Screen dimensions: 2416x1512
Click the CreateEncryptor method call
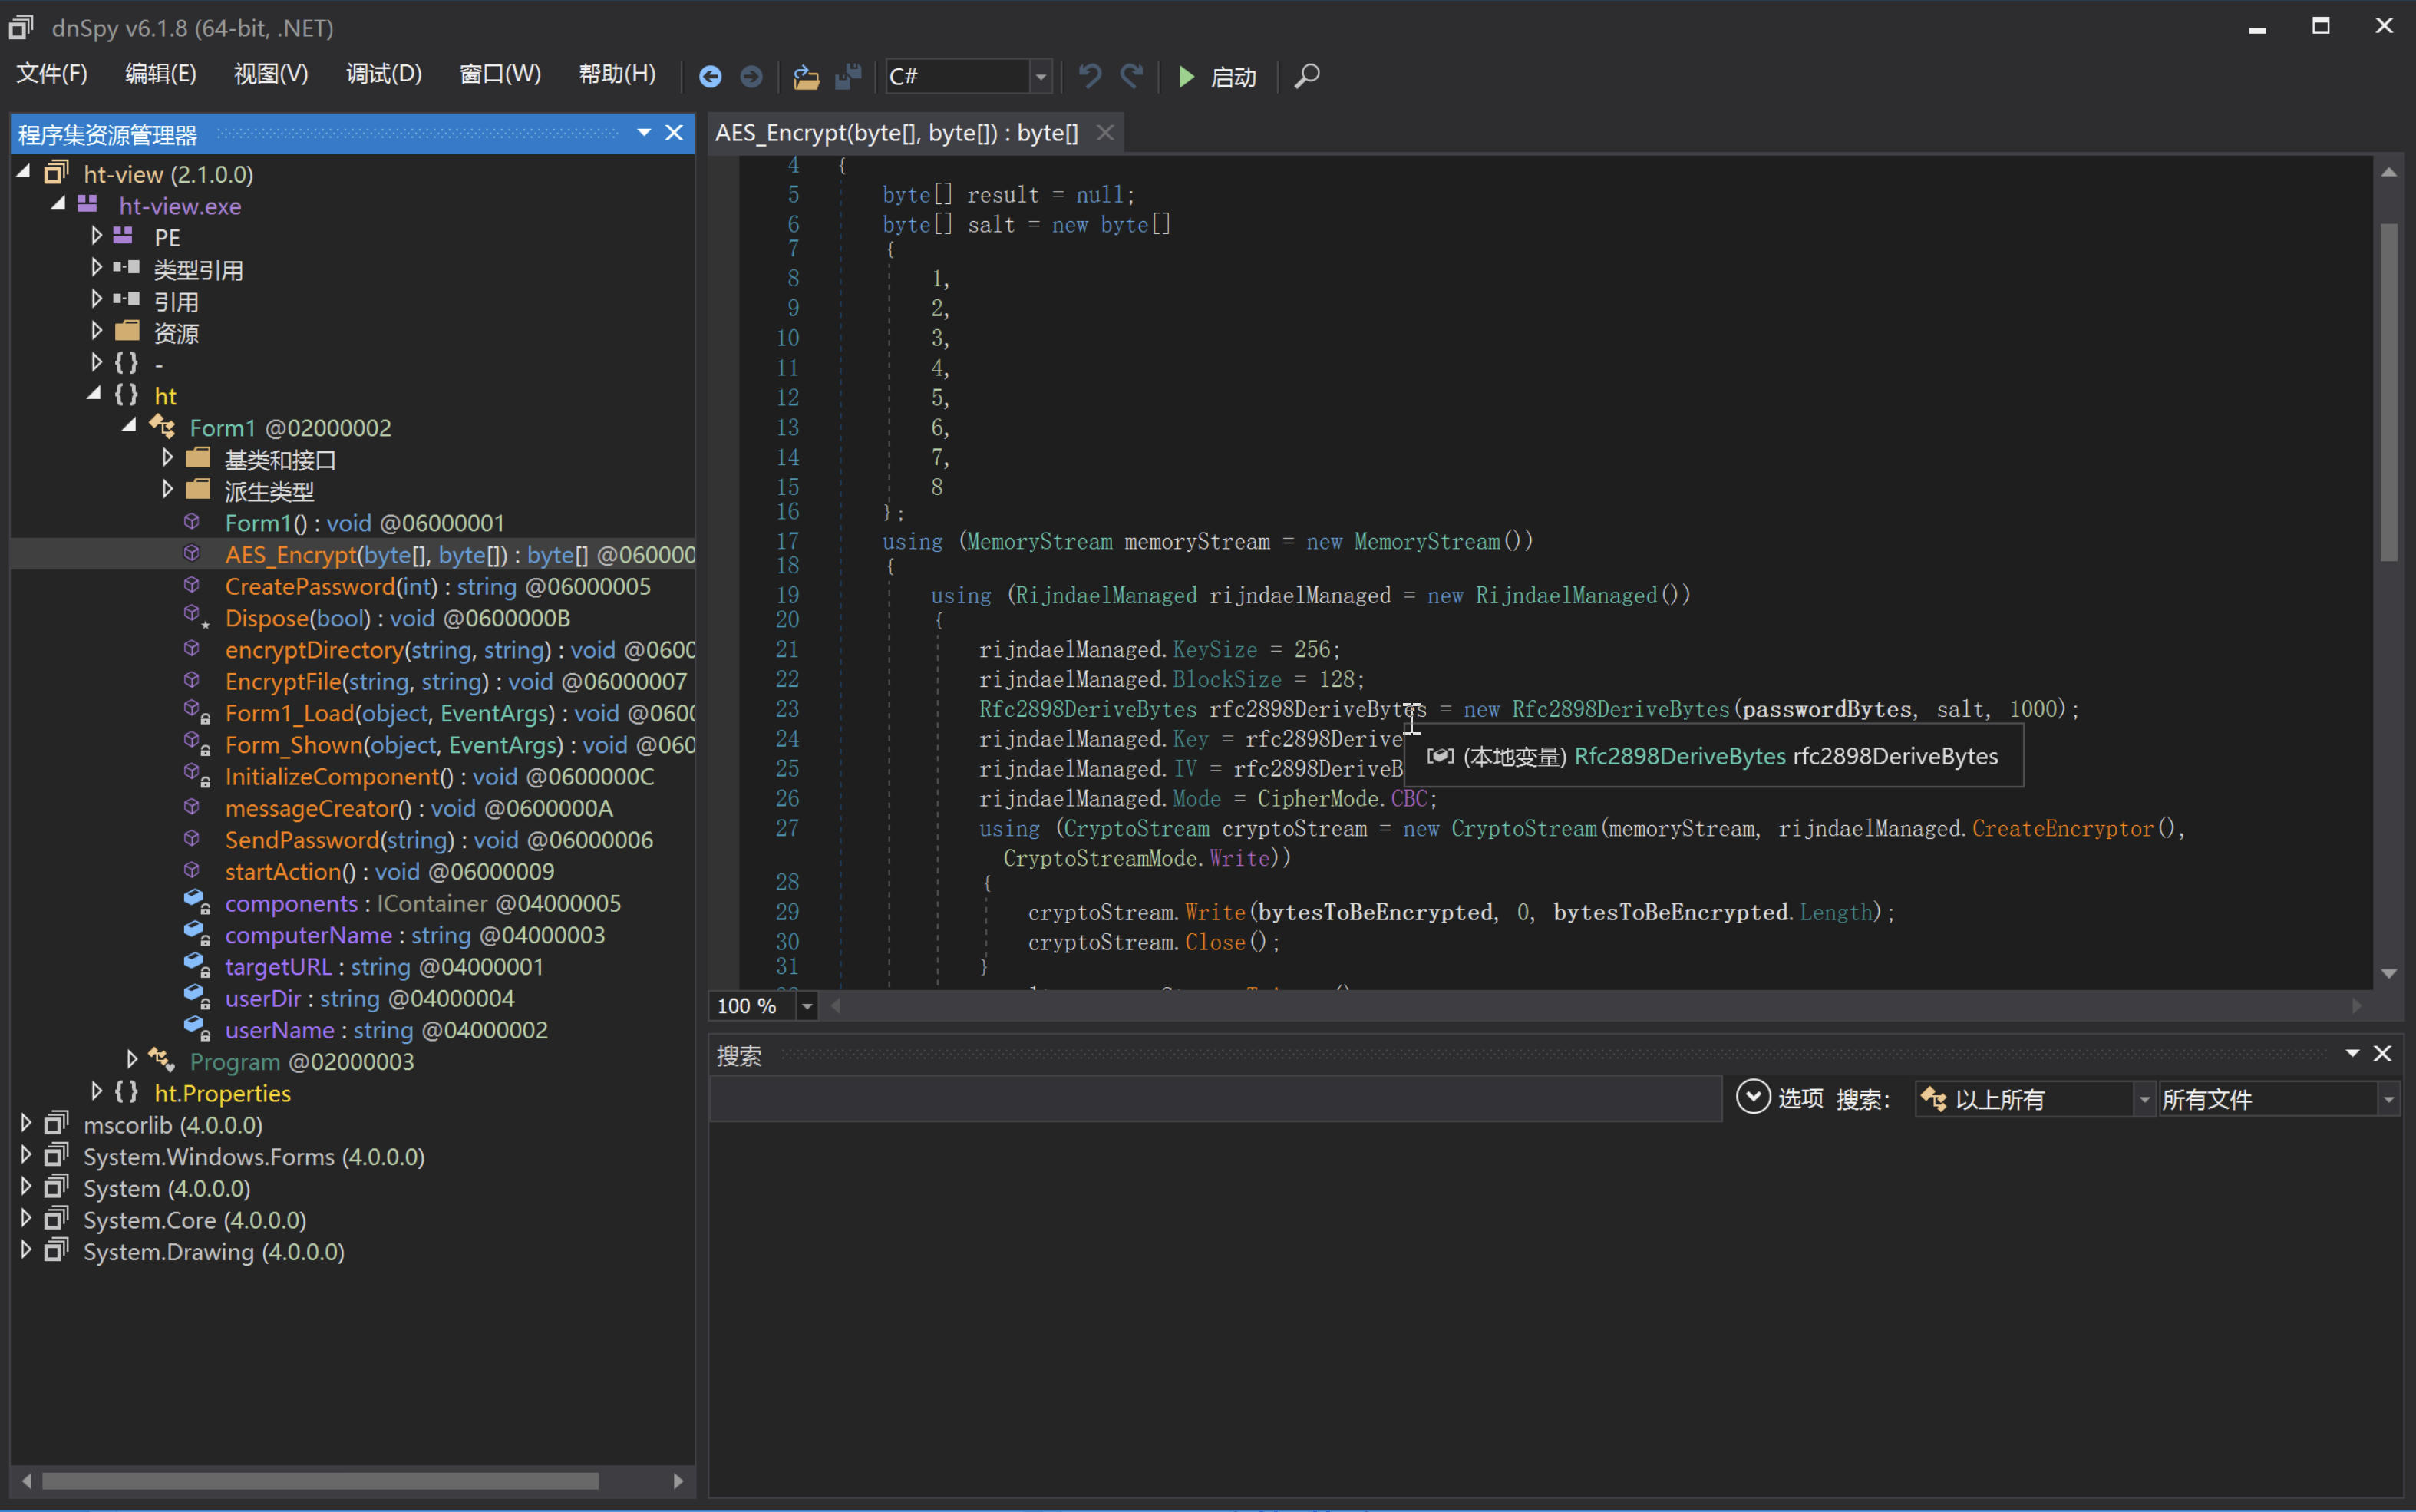(x=2062, y=828)
